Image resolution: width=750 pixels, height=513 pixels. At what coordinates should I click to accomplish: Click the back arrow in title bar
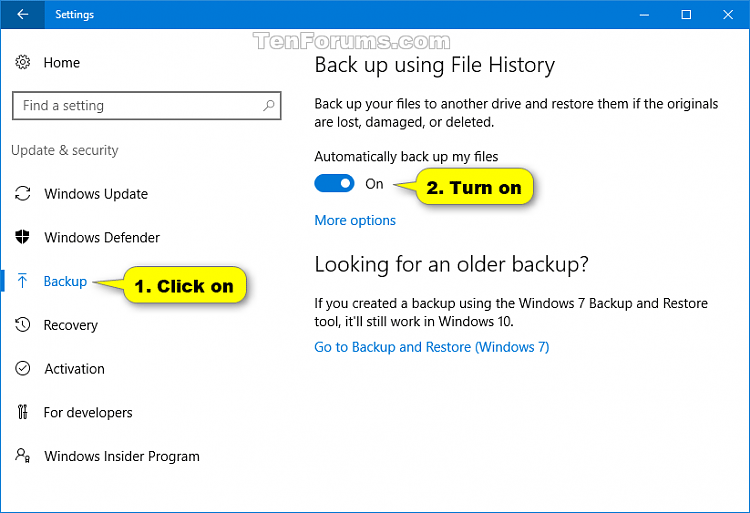tap(22, 14)
